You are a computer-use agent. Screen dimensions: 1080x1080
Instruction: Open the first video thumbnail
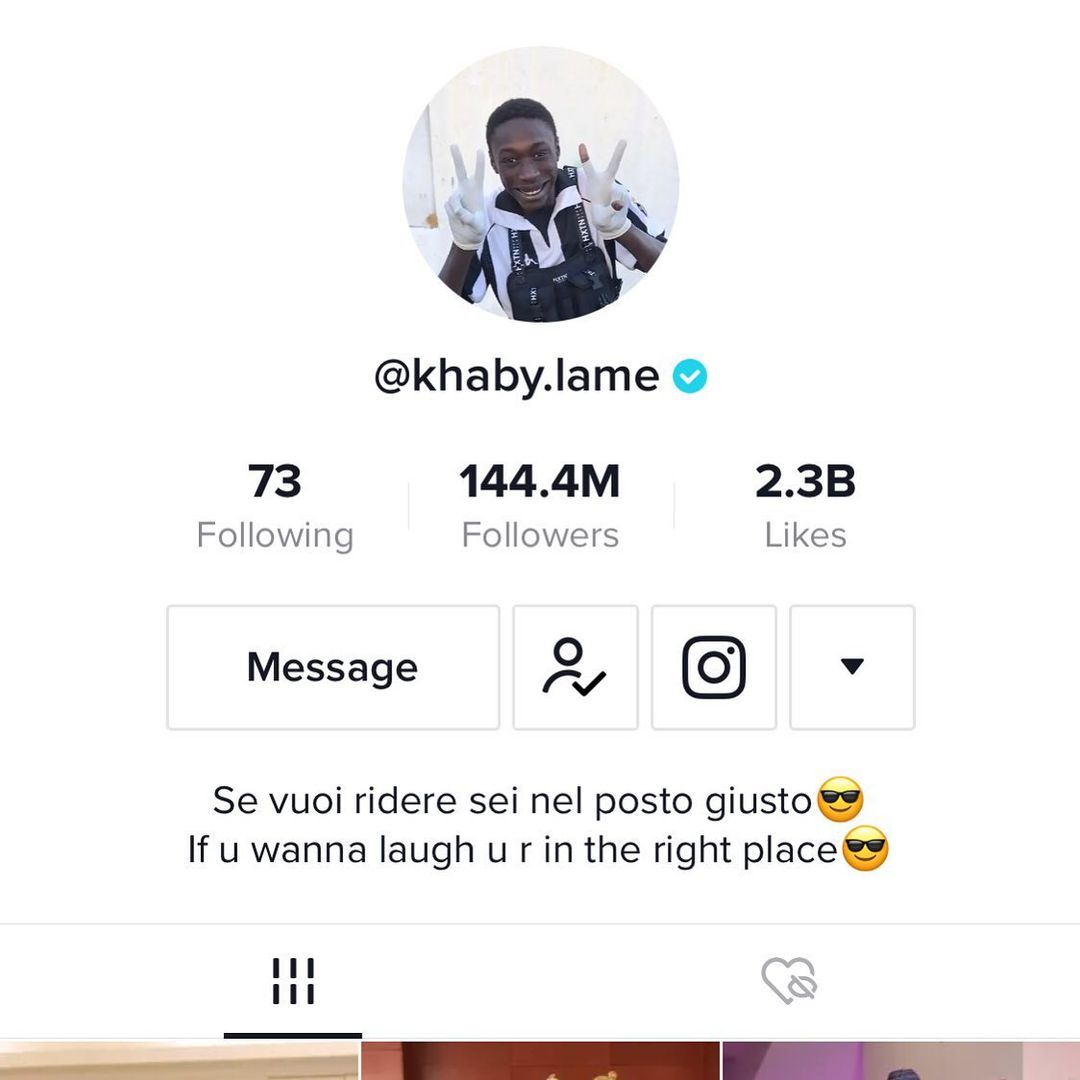pos(179,1061)
